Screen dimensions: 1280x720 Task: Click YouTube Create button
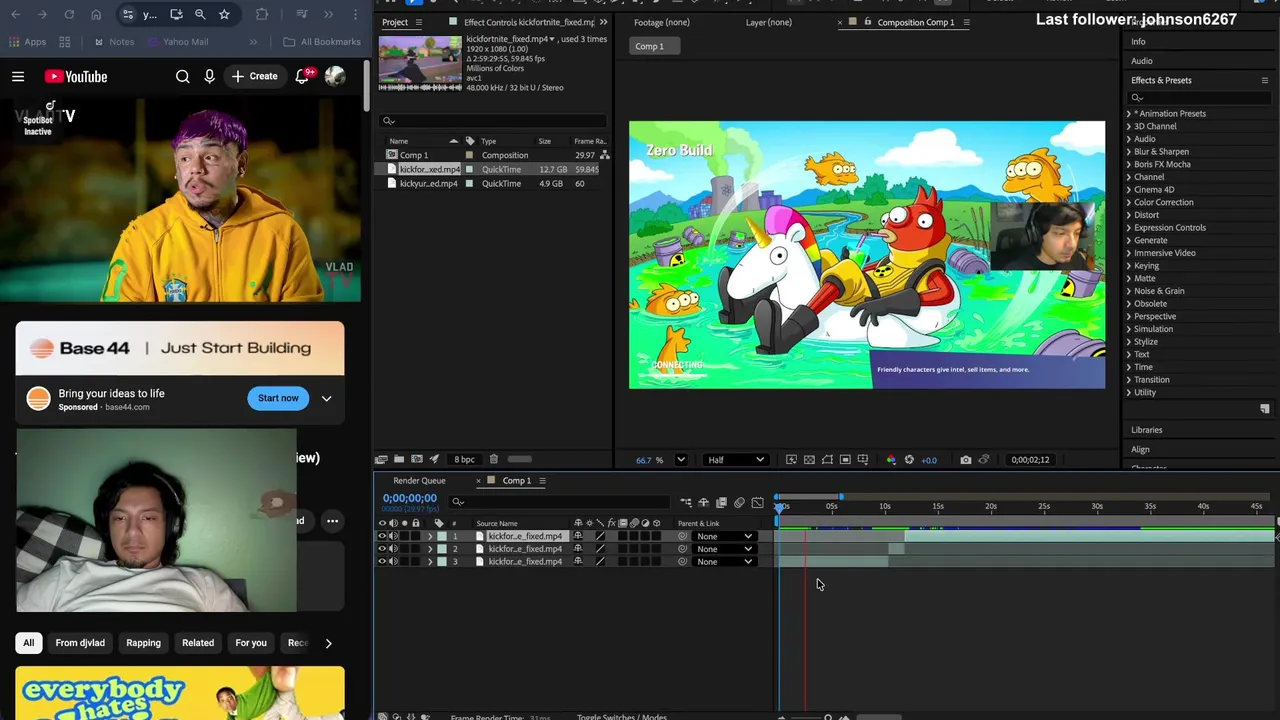[254, 76]
